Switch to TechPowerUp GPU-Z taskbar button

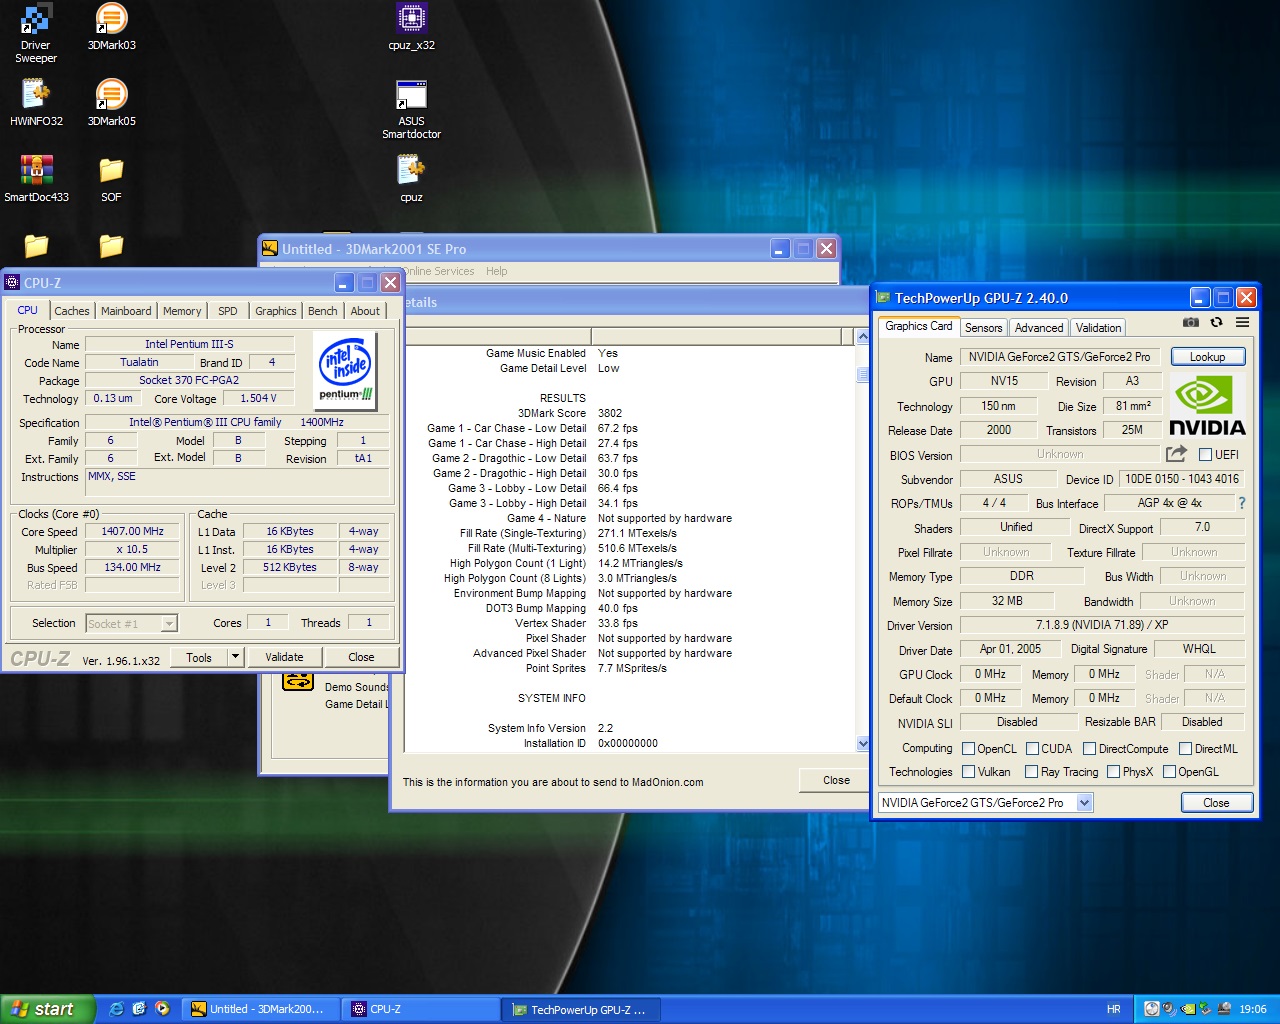pyautogui.click(x=581, y=1009)
